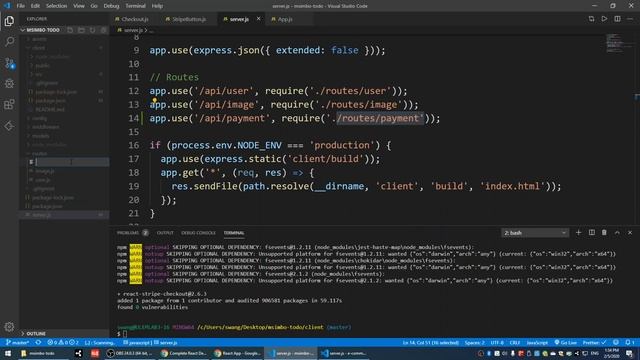The width and height of the screenshot is (640, 360).
Task: Click the notifications bell in status bar
Action: coord(629,342)
